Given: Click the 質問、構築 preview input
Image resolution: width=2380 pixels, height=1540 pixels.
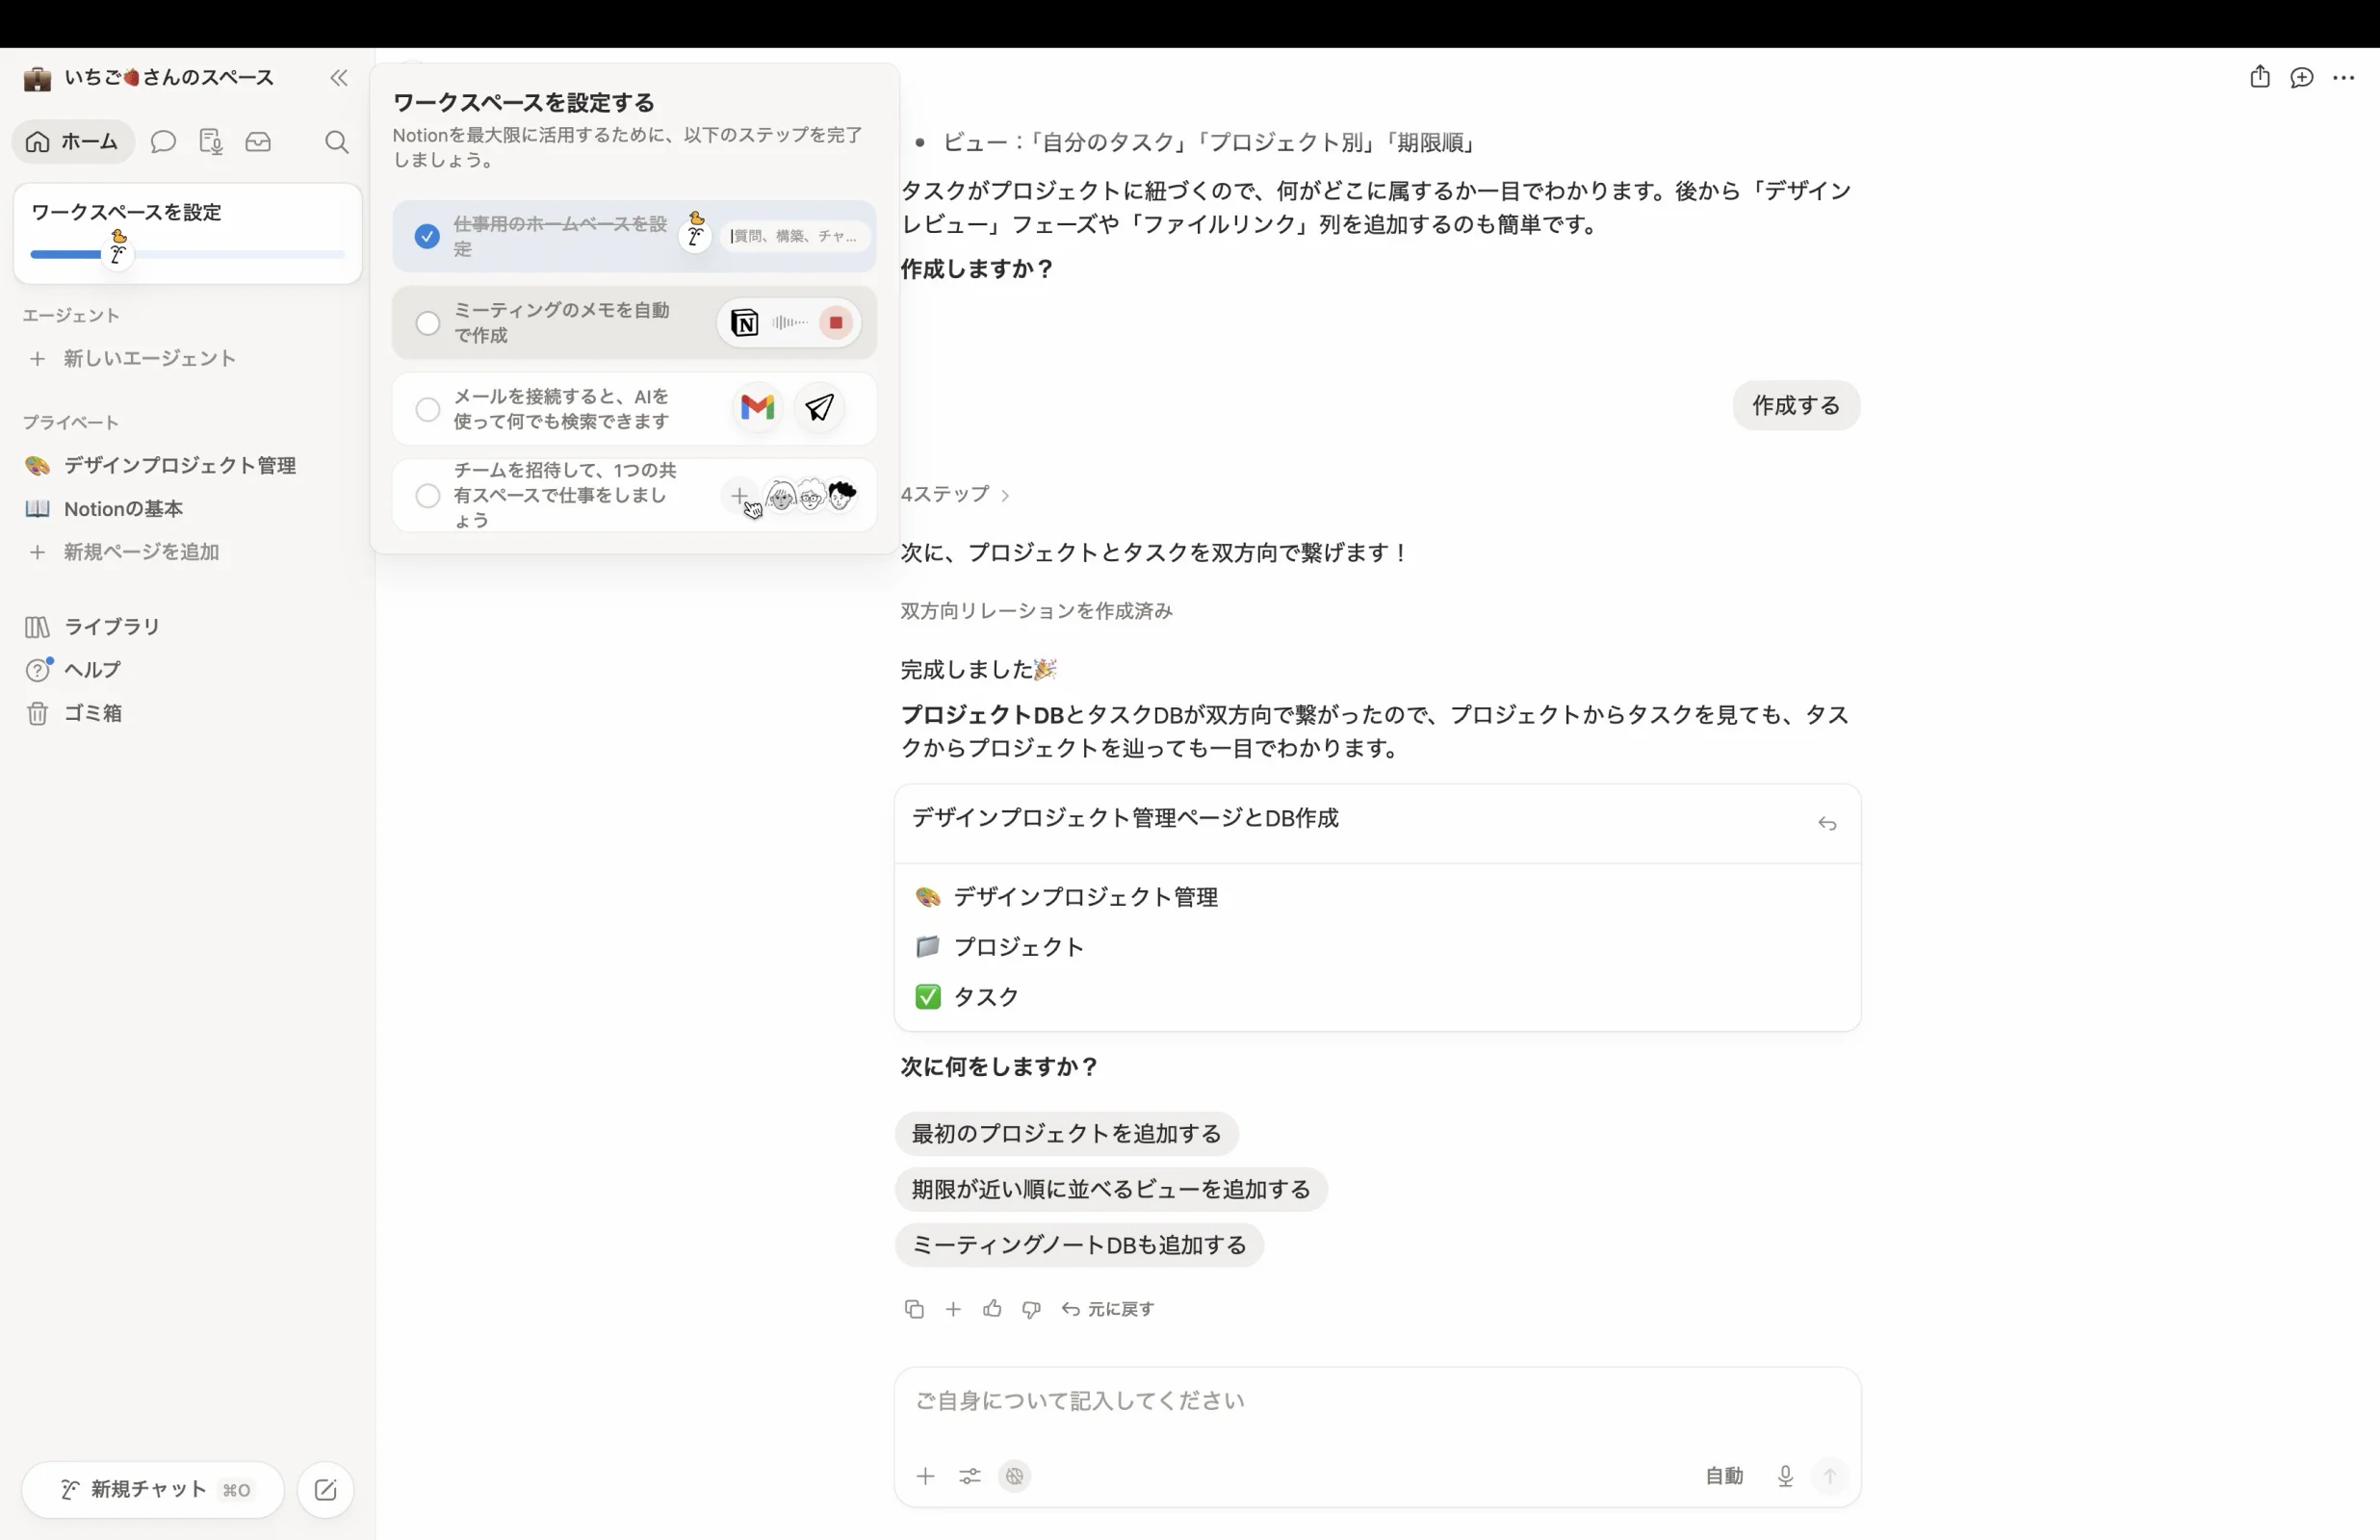Looking at the screenshot, I should pyautogui.click(x=794, y=237).
